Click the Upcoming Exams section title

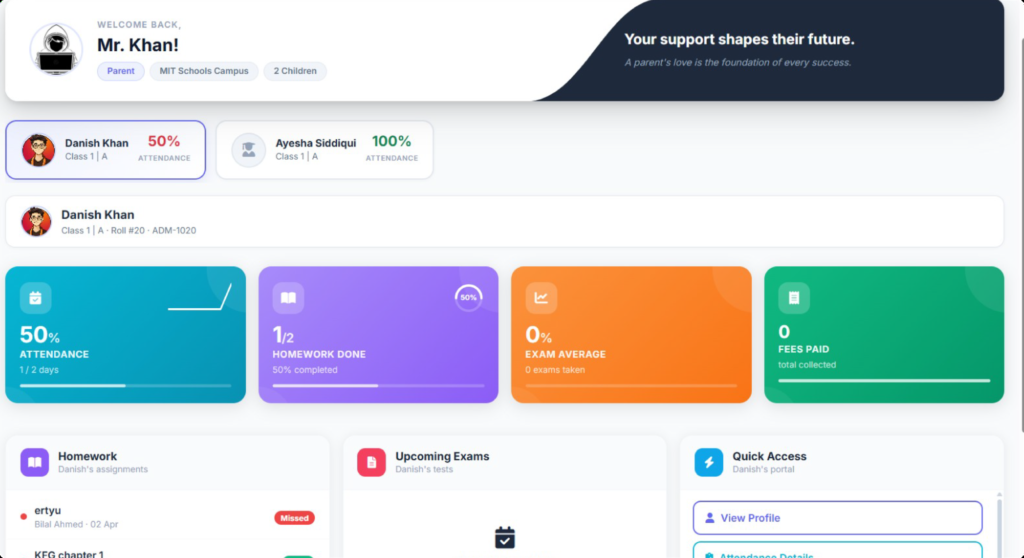tap(442, 456)
